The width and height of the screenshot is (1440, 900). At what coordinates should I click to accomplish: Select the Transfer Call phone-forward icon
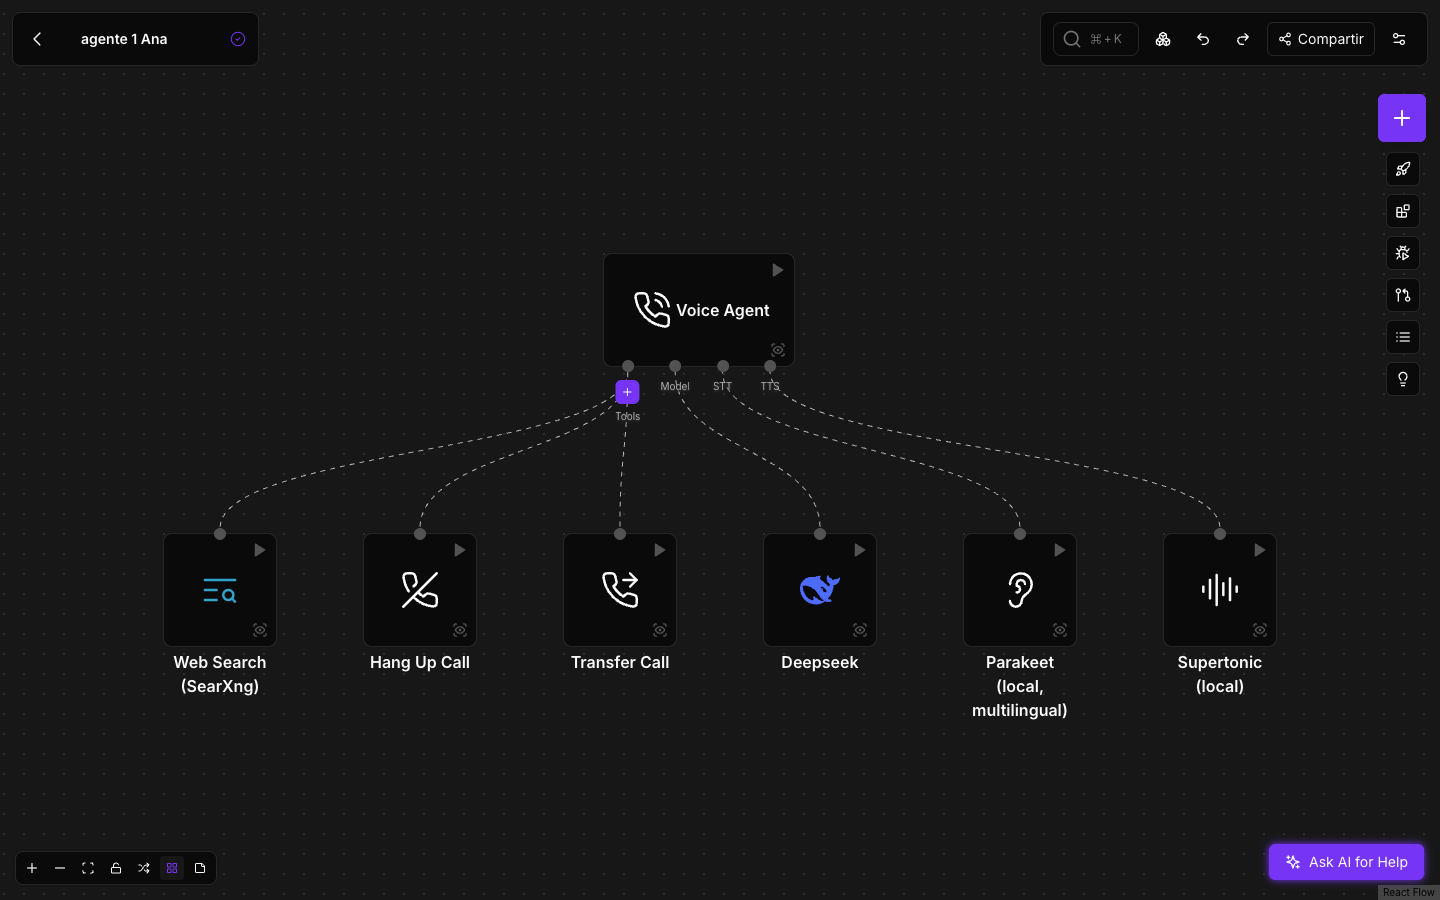620,590
